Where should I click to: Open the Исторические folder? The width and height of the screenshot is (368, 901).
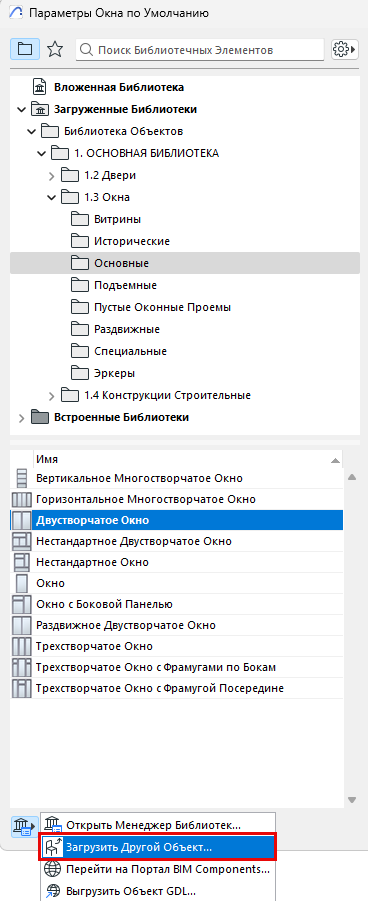pyautogui.click(x=132, y=241)
